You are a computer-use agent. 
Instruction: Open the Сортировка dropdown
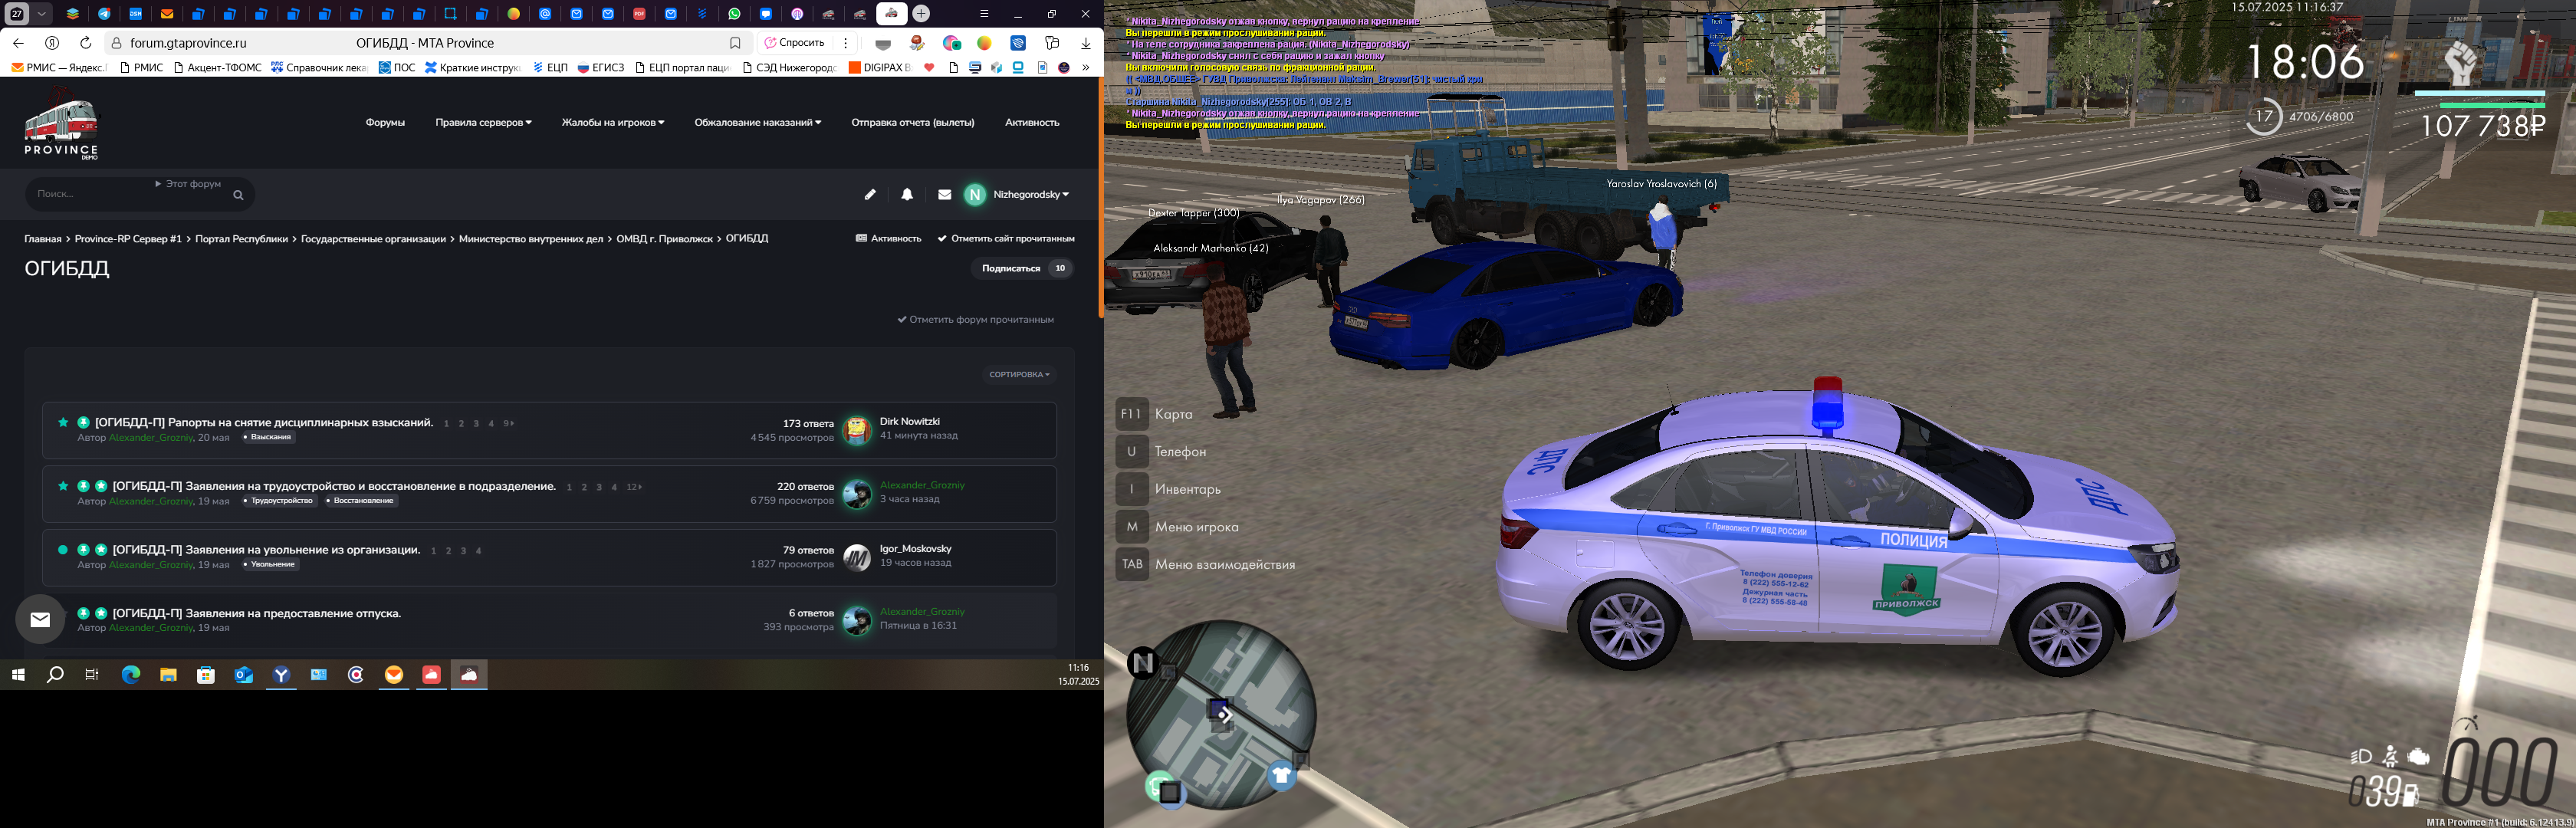coord(1019,374)
